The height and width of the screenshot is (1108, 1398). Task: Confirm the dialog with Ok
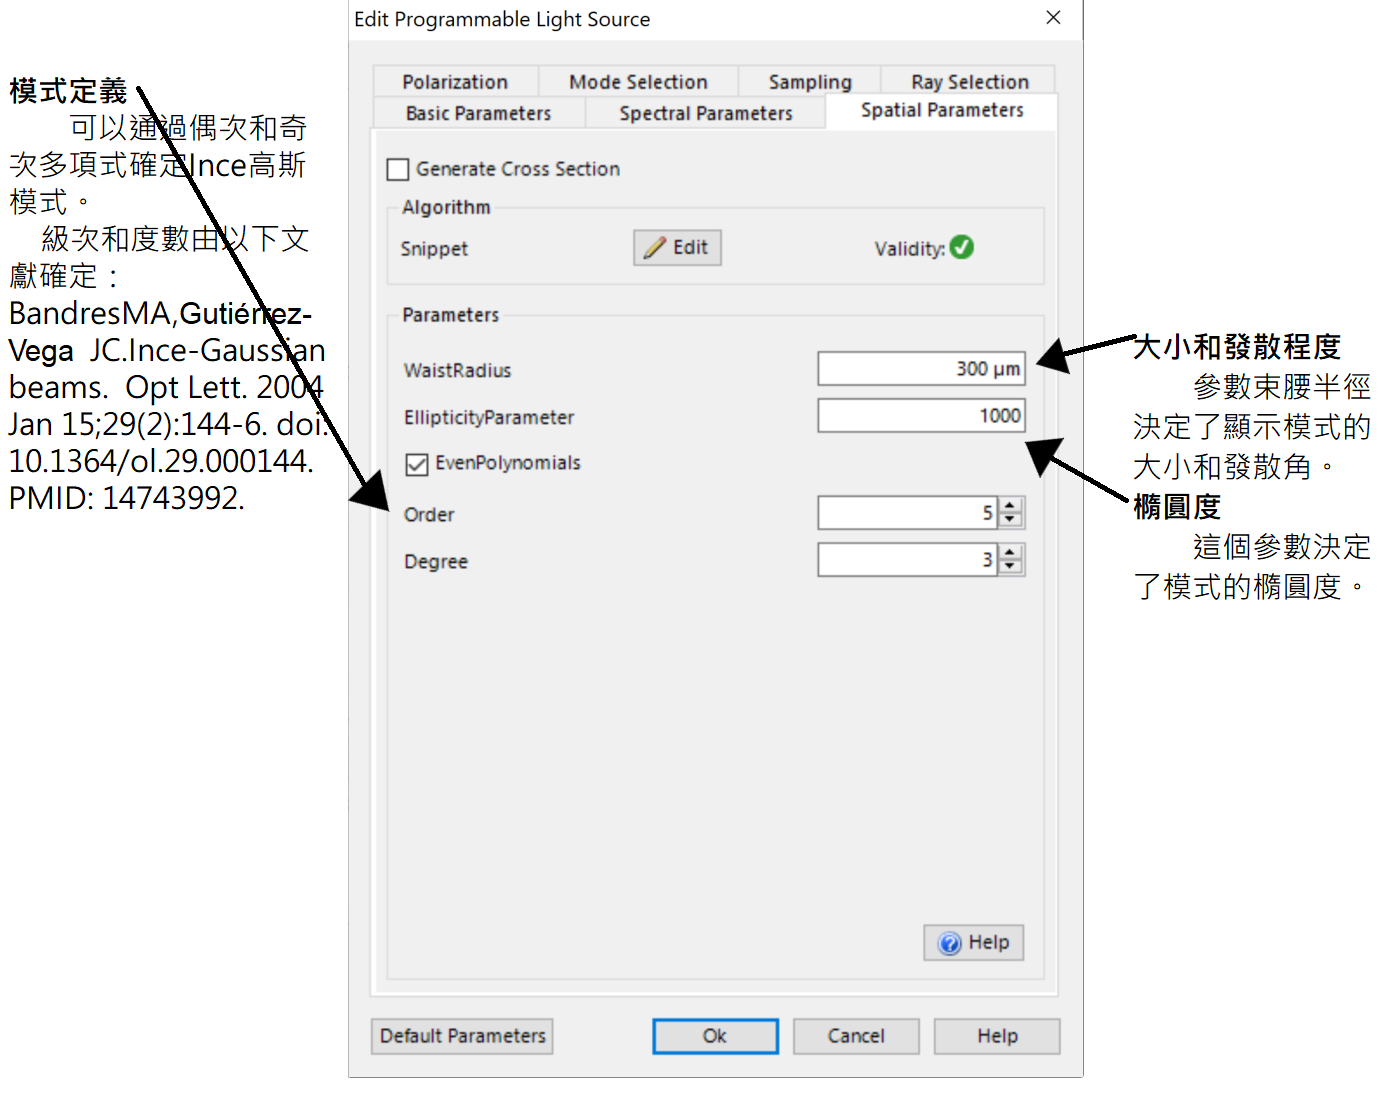(x=715, y=1036)
